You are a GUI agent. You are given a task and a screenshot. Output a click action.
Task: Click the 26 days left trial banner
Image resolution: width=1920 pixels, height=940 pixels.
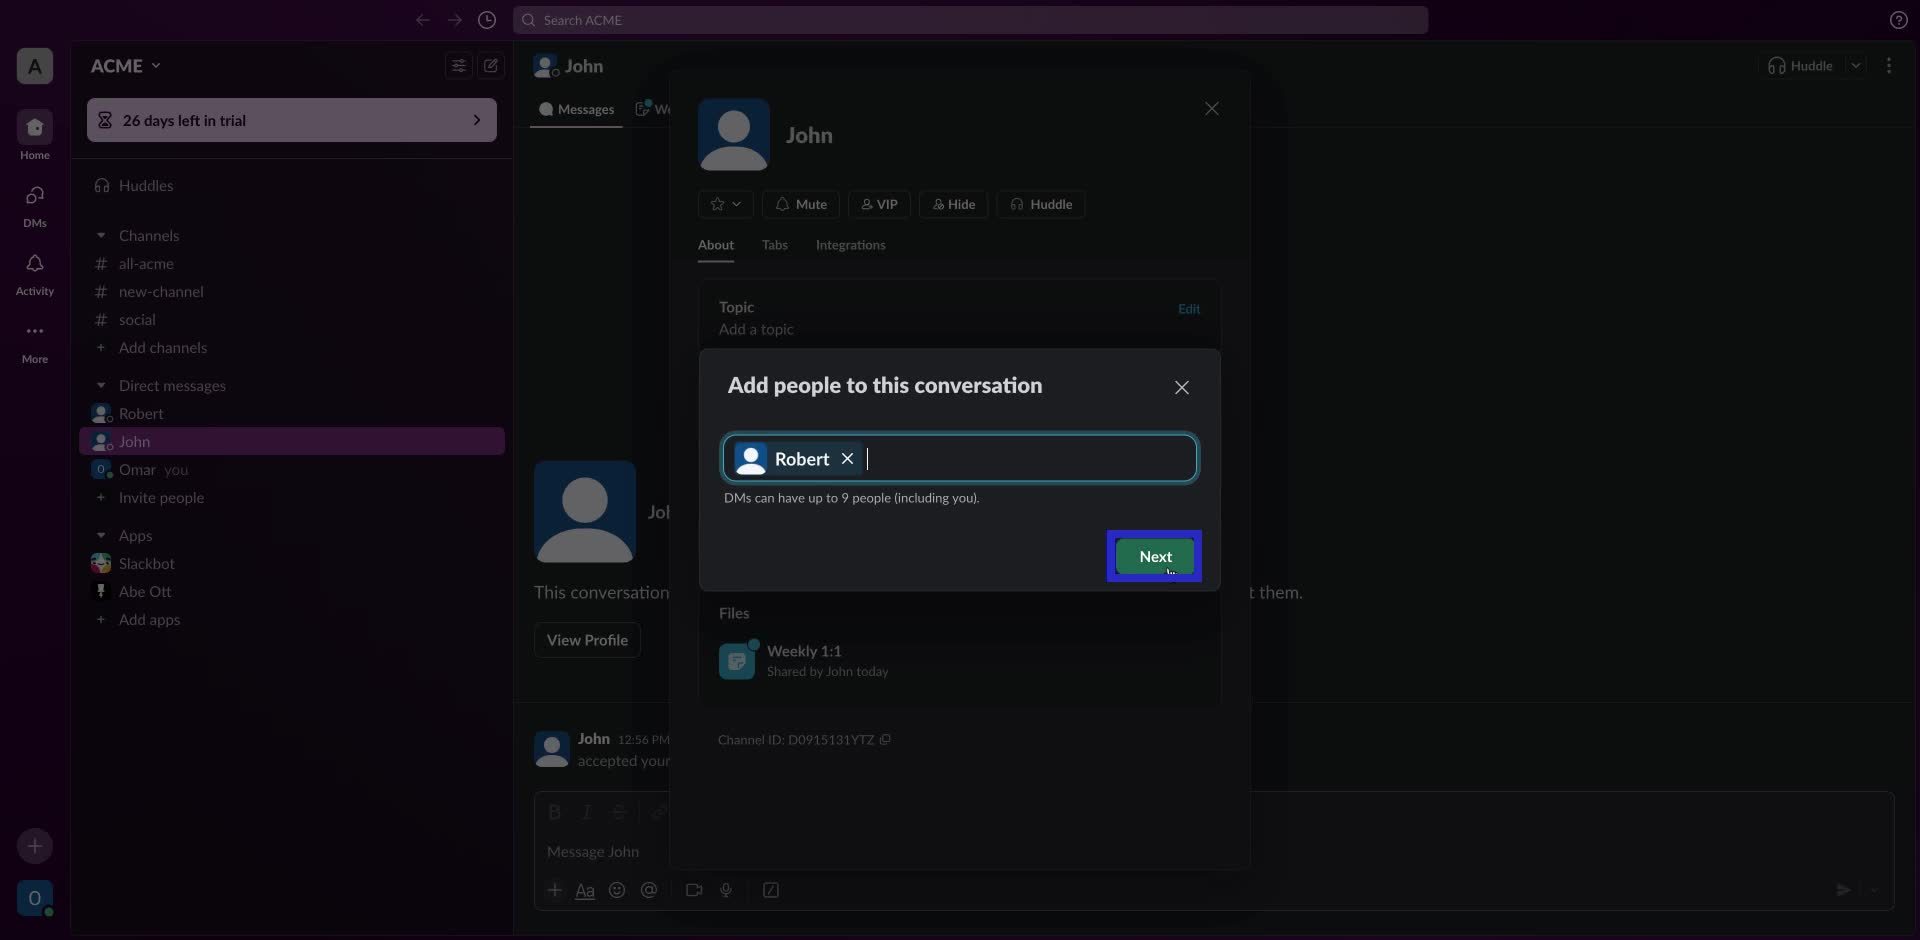[291, 120]
